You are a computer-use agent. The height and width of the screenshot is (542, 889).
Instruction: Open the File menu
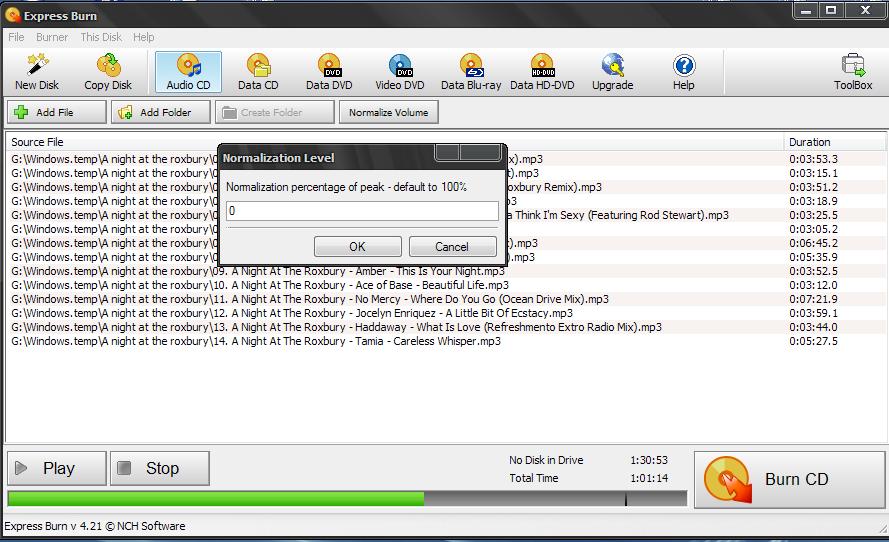pos(16,37)
